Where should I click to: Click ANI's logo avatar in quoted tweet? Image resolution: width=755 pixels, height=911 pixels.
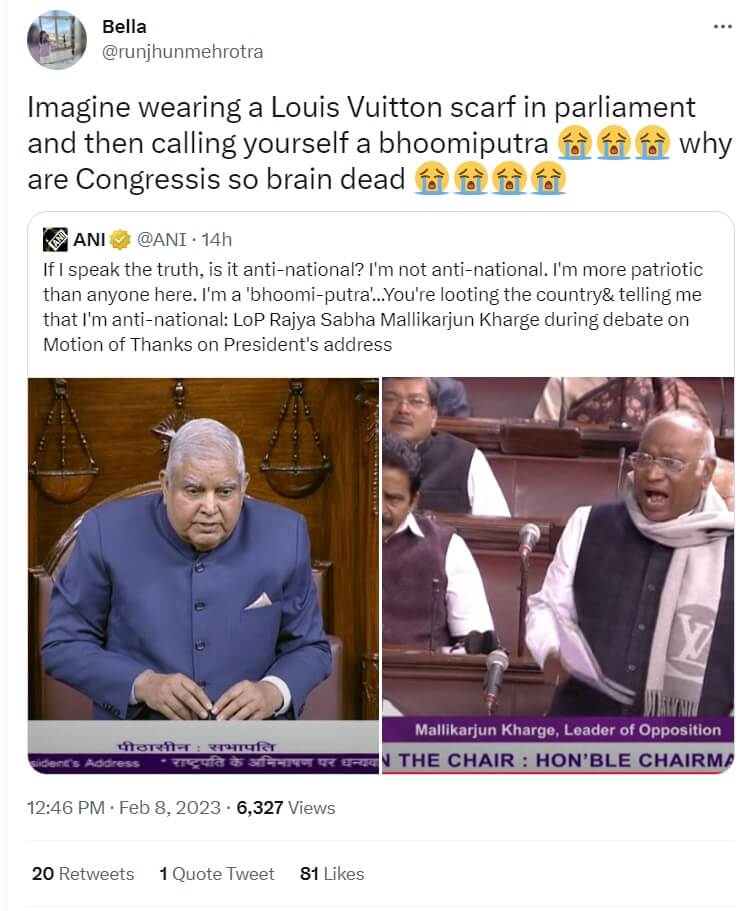click(55, 239)
